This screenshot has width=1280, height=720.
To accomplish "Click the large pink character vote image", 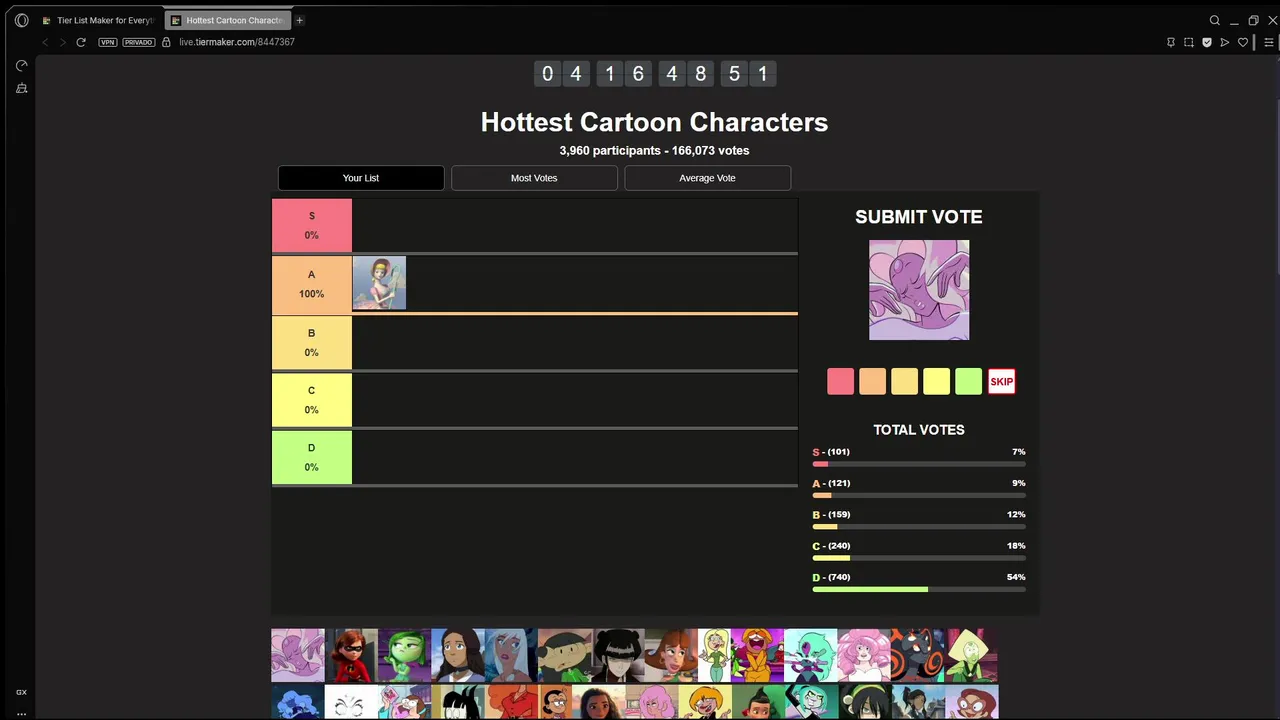I will click(x=919, y=290).
